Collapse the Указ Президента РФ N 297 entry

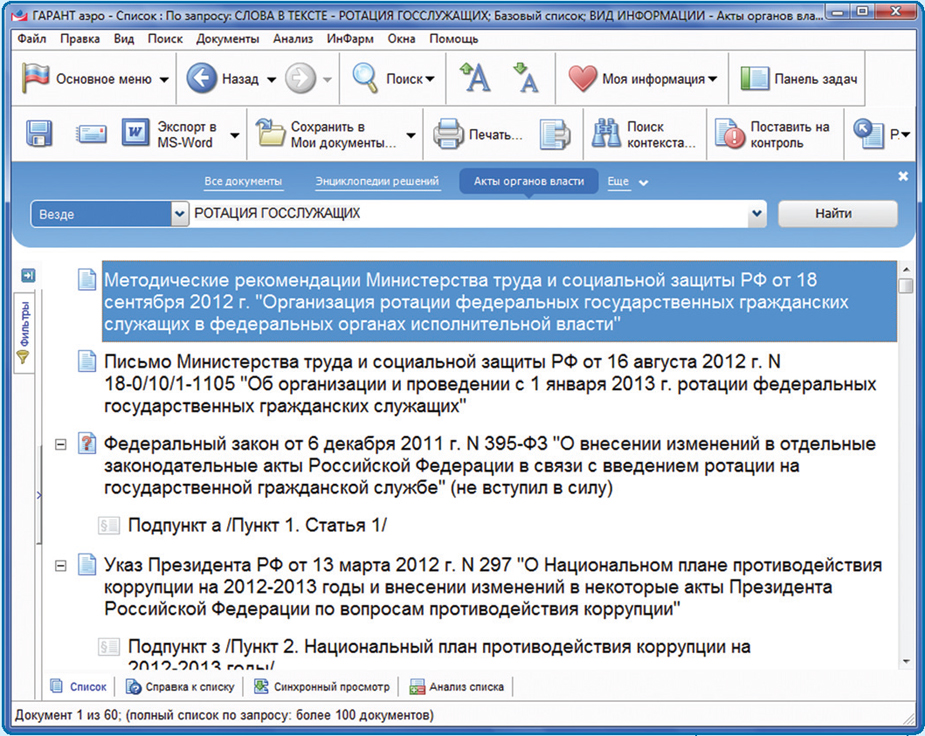click(x=60, y=566)
